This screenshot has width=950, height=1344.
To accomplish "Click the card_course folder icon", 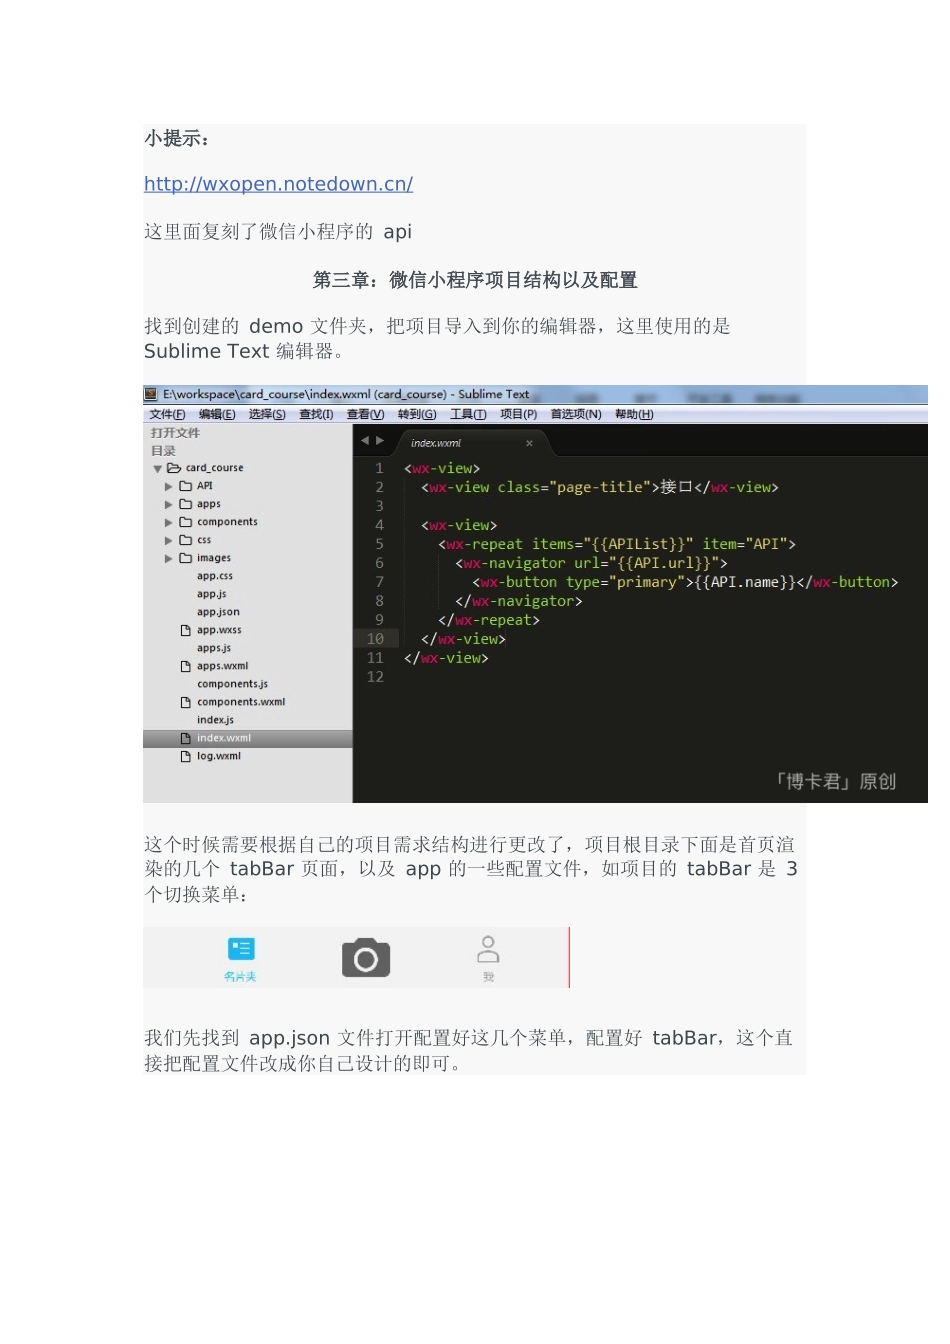I will [174, 468].
